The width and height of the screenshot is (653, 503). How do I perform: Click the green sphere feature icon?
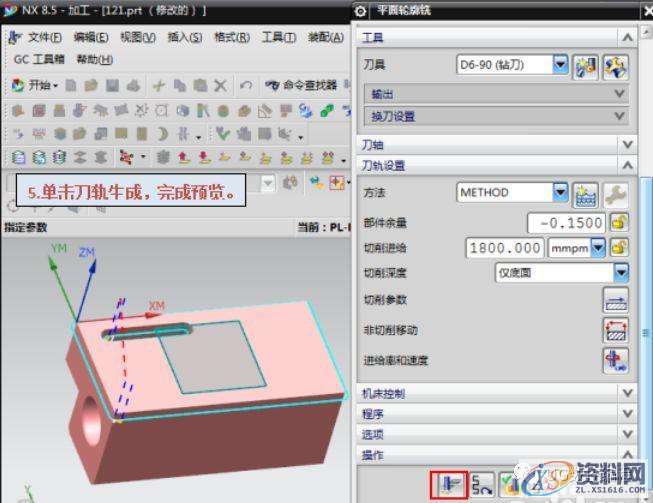pyautogui.click(x=224, y=111)
